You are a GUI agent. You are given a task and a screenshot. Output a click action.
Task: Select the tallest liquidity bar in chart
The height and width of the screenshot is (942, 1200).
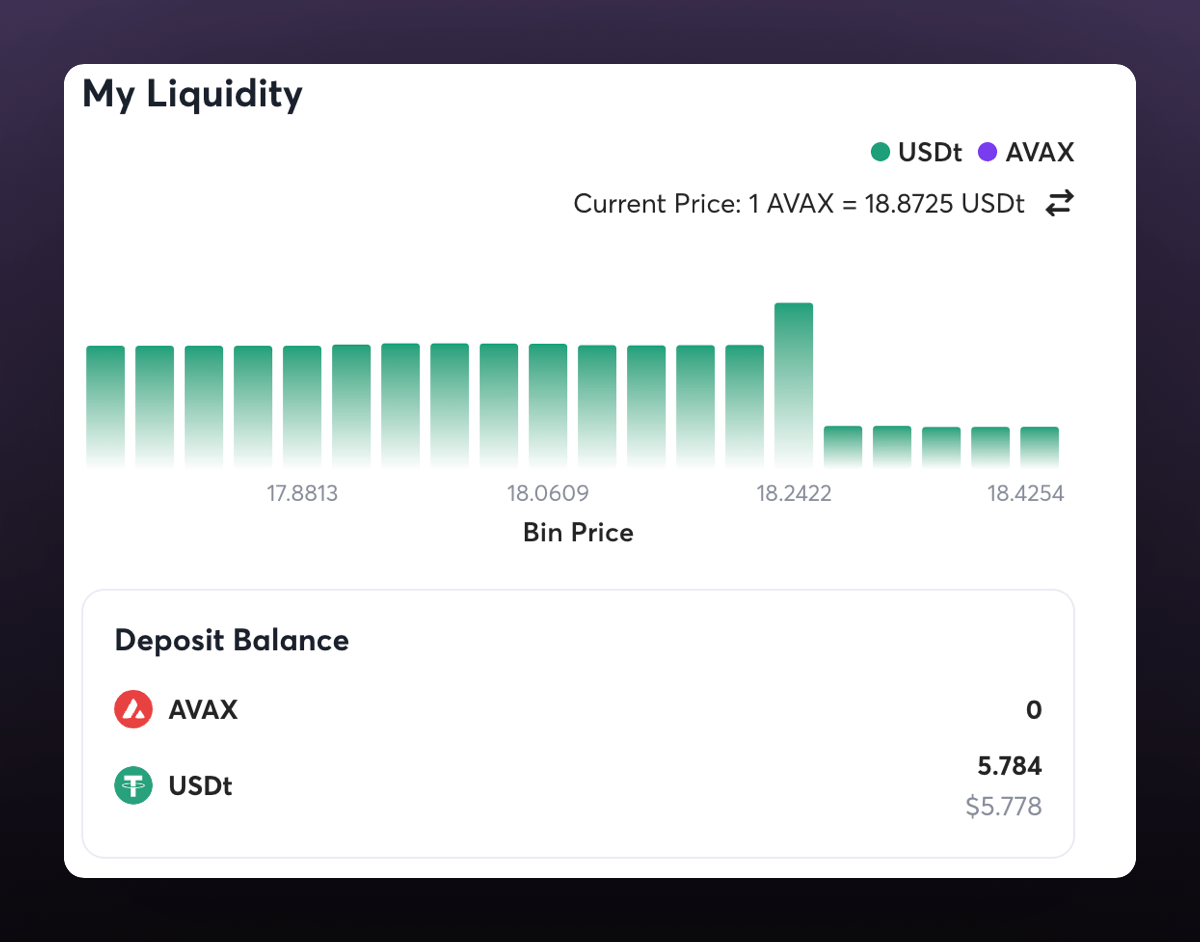pos(794,385)
